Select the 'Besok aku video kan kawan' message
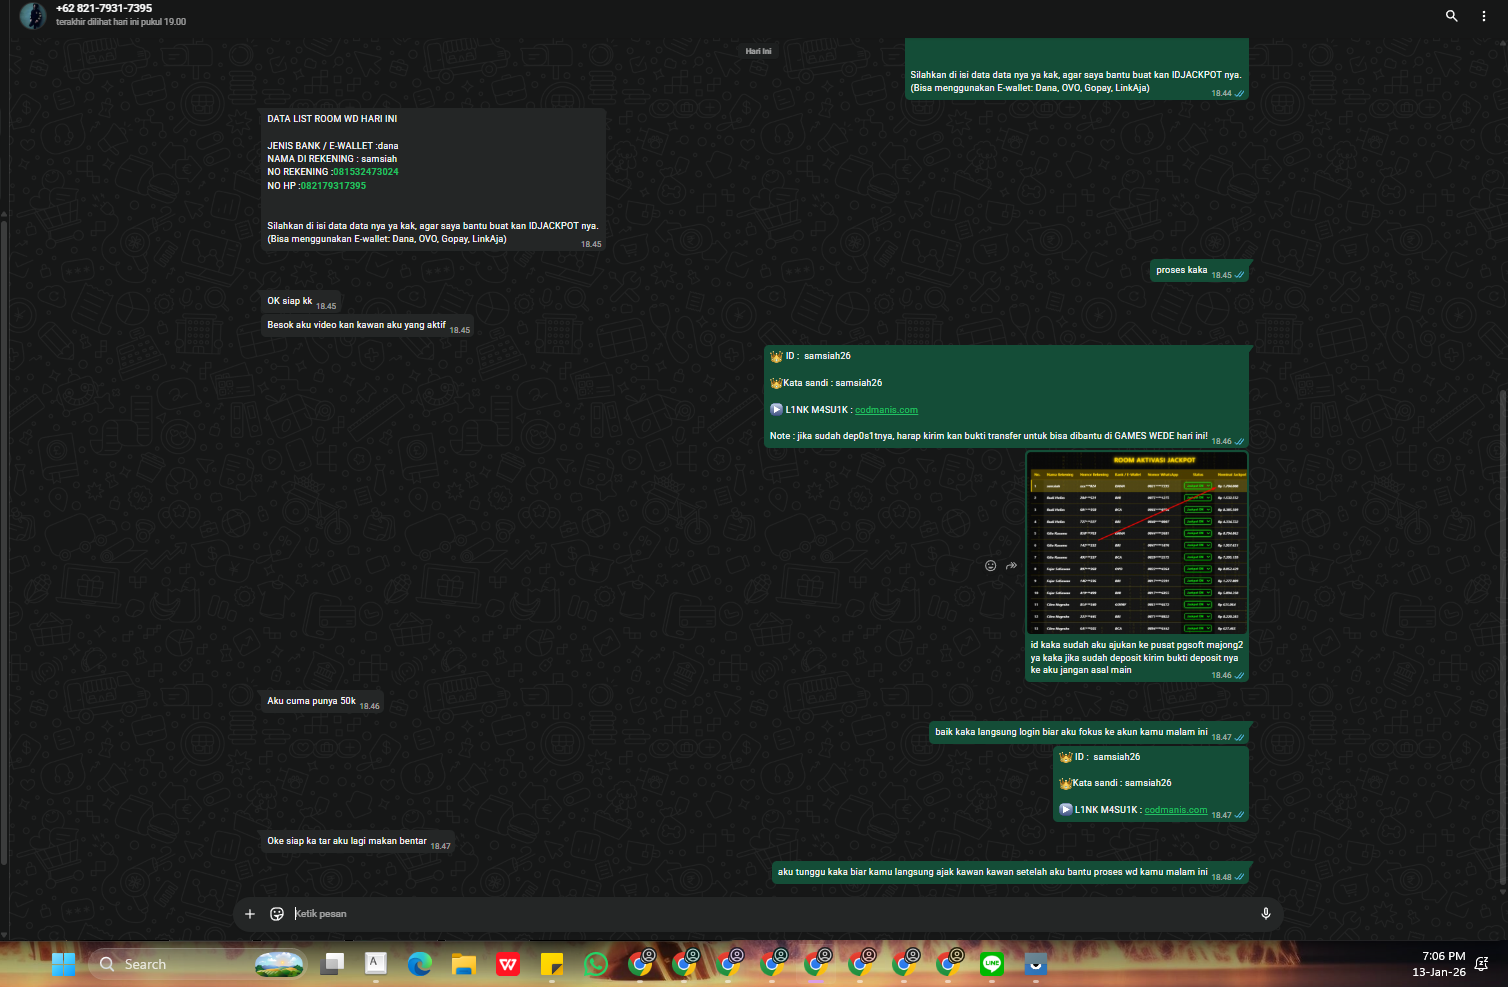Viewport: 1508px width, 987px height. (x=368, y=325)
